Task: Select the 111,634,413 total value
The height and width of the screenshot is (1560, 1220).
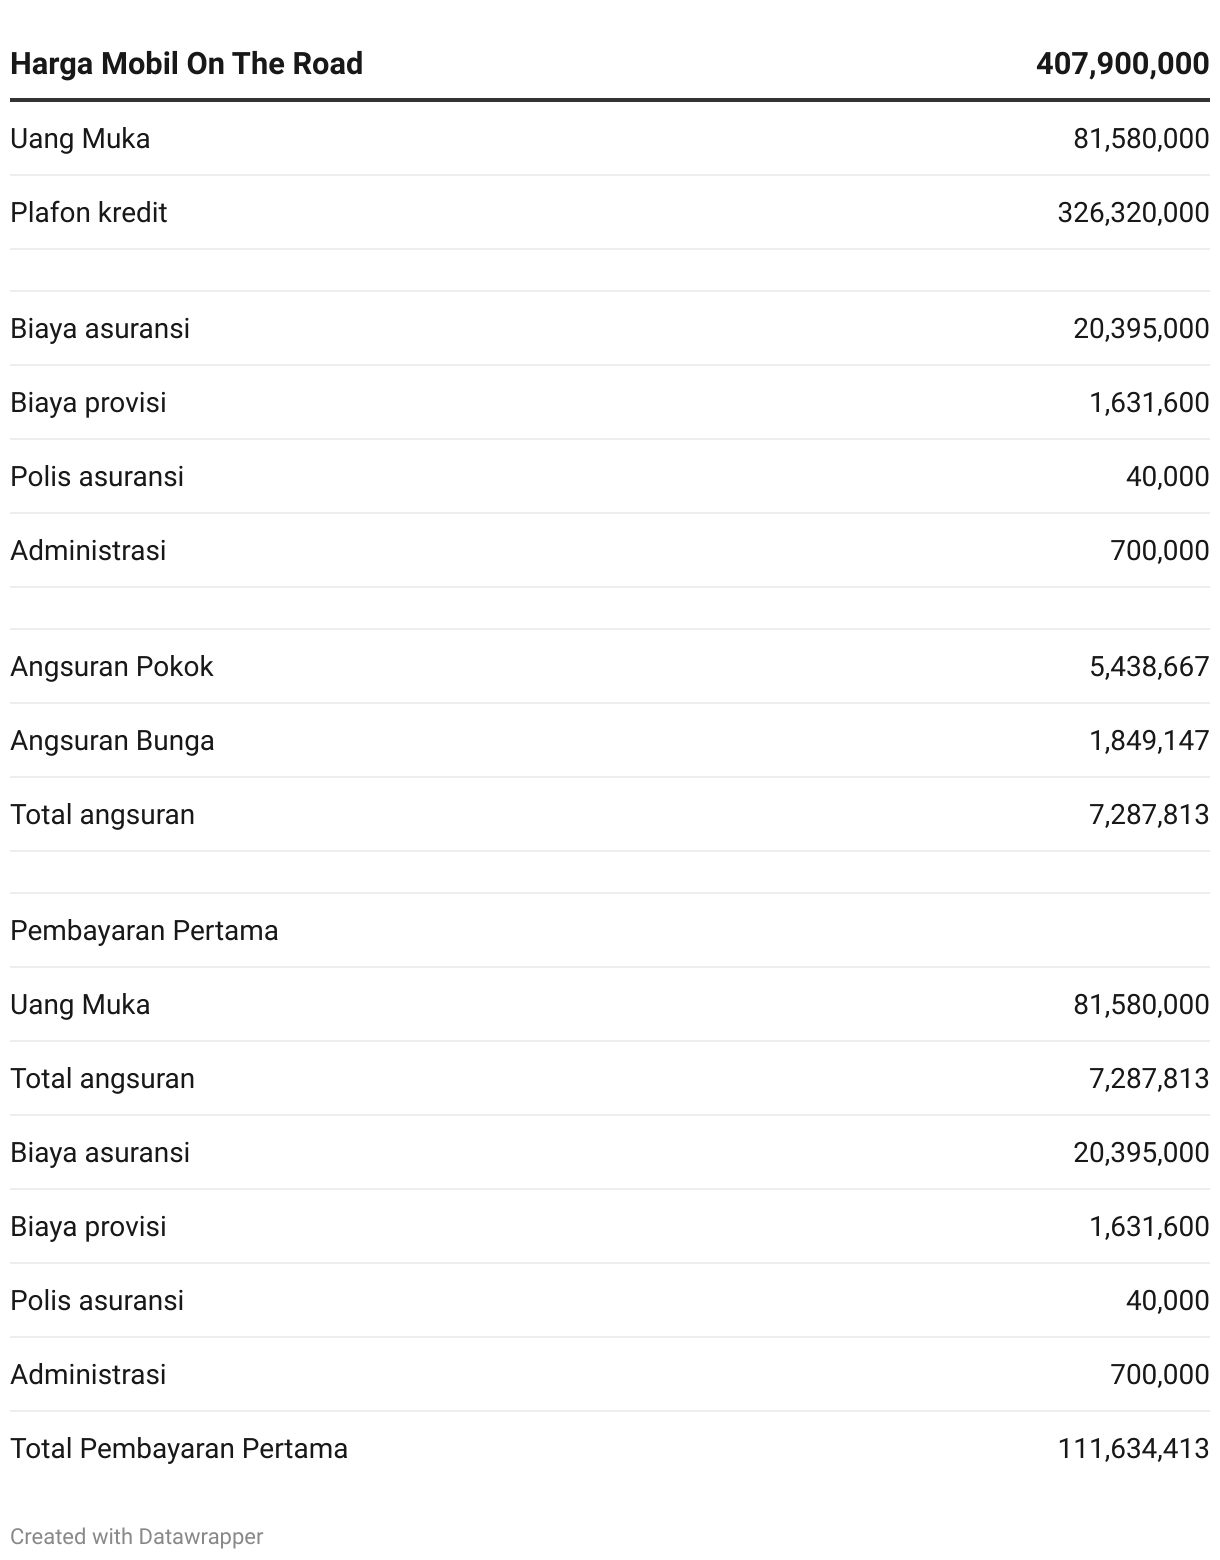Action: coord(1133,1449)
